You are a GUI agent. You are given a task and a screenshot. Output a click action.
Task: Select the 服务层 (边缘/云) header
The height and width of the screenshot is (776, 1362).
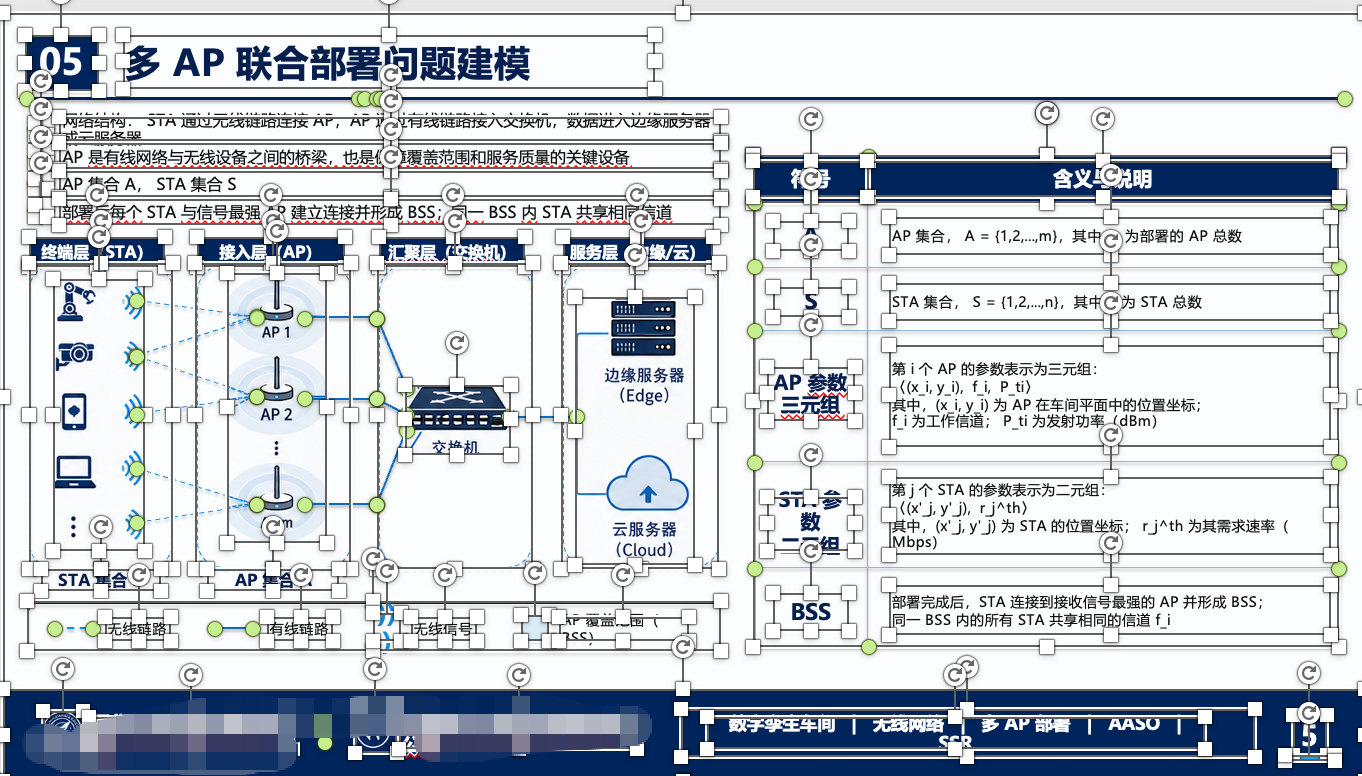point(640,253)
